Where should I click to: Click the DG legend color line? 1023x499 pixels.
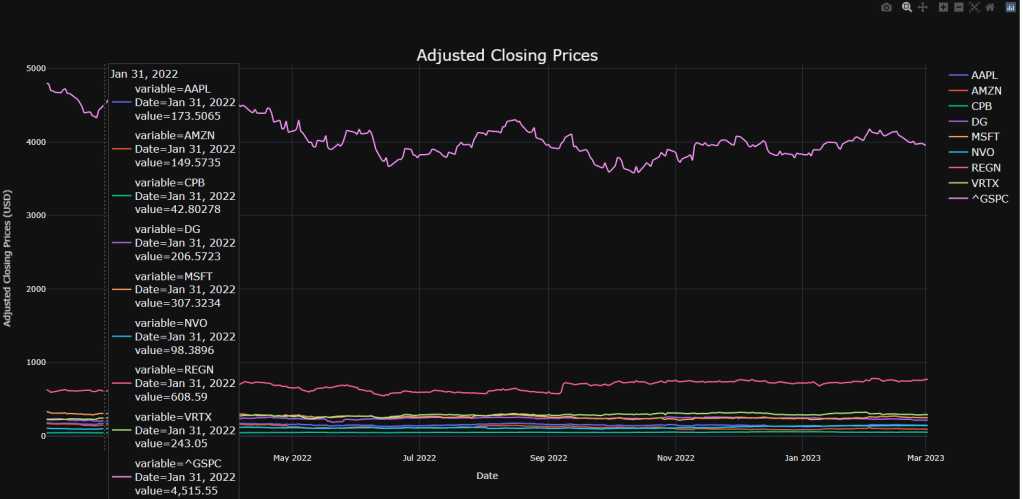coord(956,122)
